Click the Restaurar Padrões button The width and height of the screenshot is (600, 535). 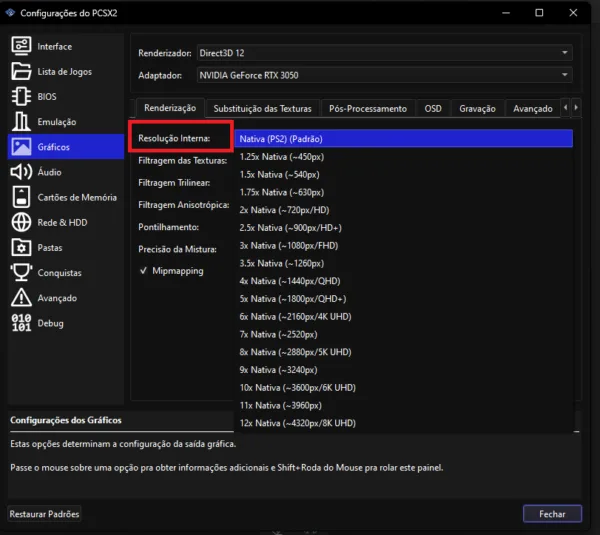coord(44,514)
